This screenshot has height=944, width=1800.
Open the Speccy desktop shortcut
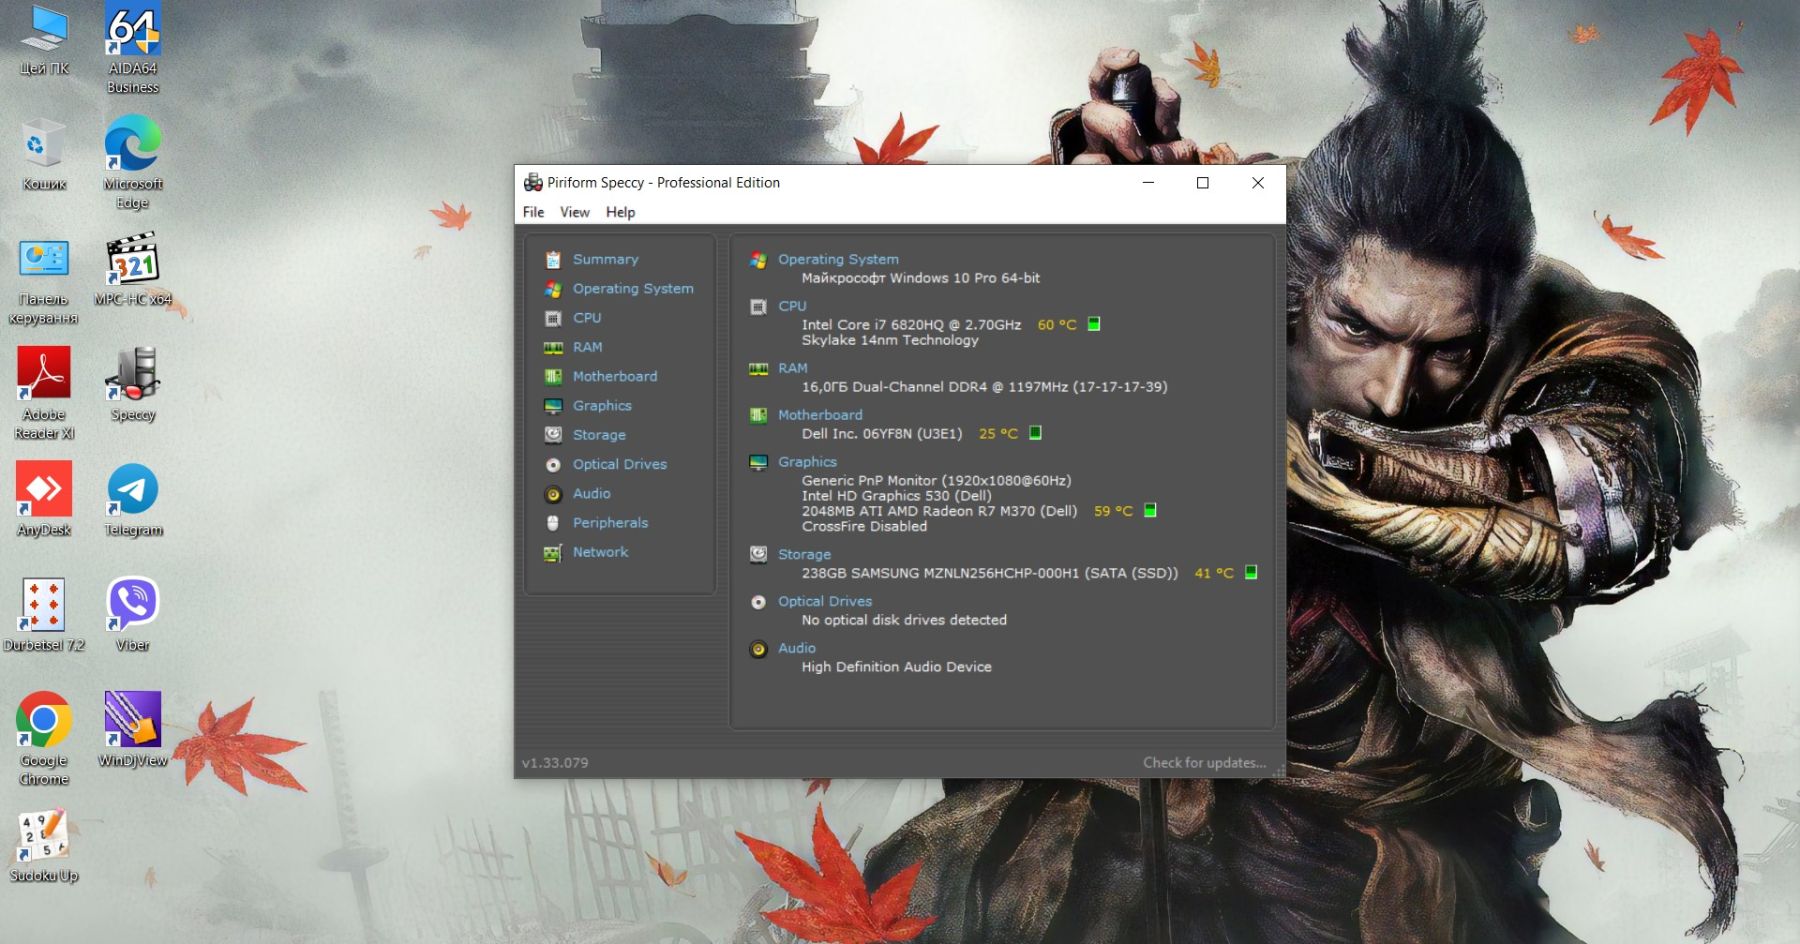click(133, 386)
